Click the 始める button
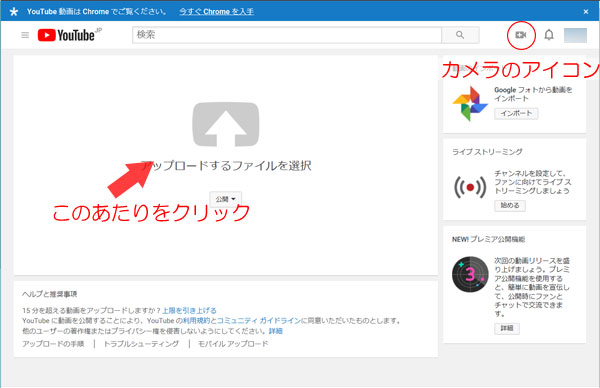This screenshot has width=600, height=388. pyautogui.click(x=510, y=205)
